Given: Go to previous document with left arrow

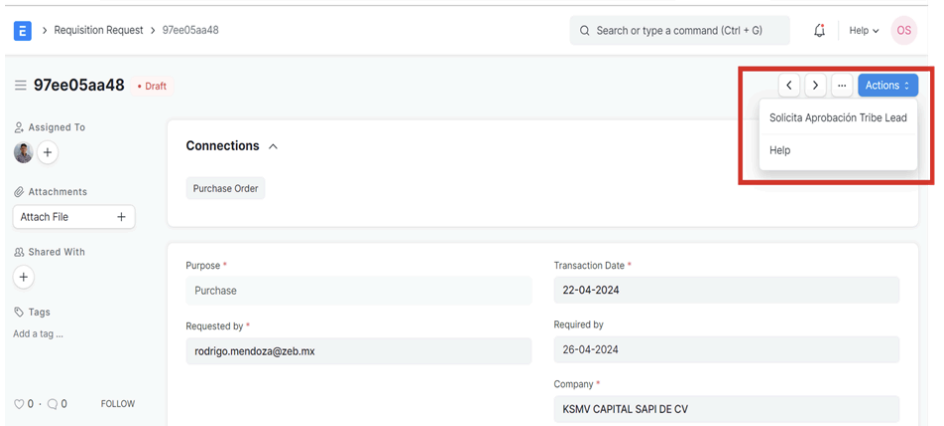Looking at the screenshot, I should point(790,86).
